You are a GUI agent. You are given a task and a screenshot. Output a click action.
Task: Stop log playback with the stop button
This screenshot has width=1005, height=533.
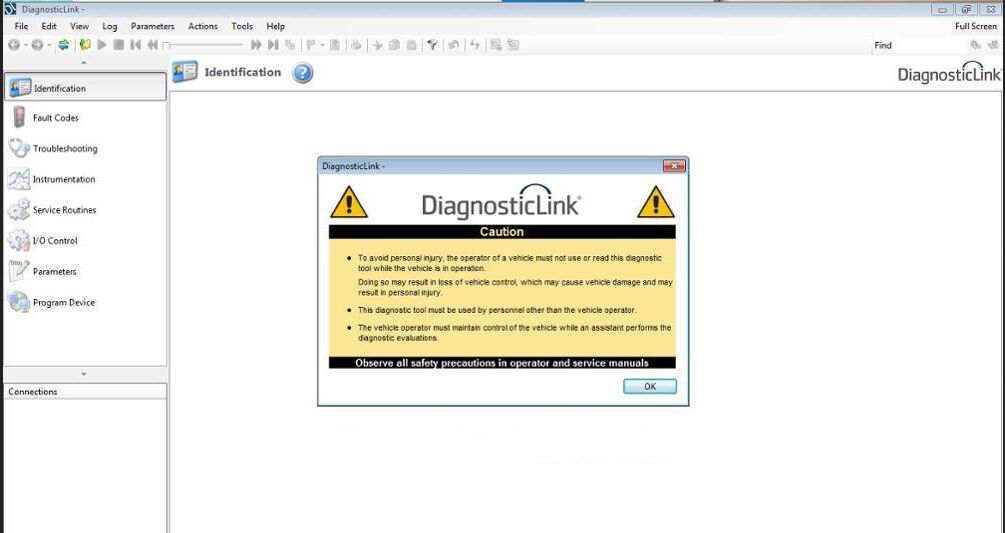click(x=119, y=45)
